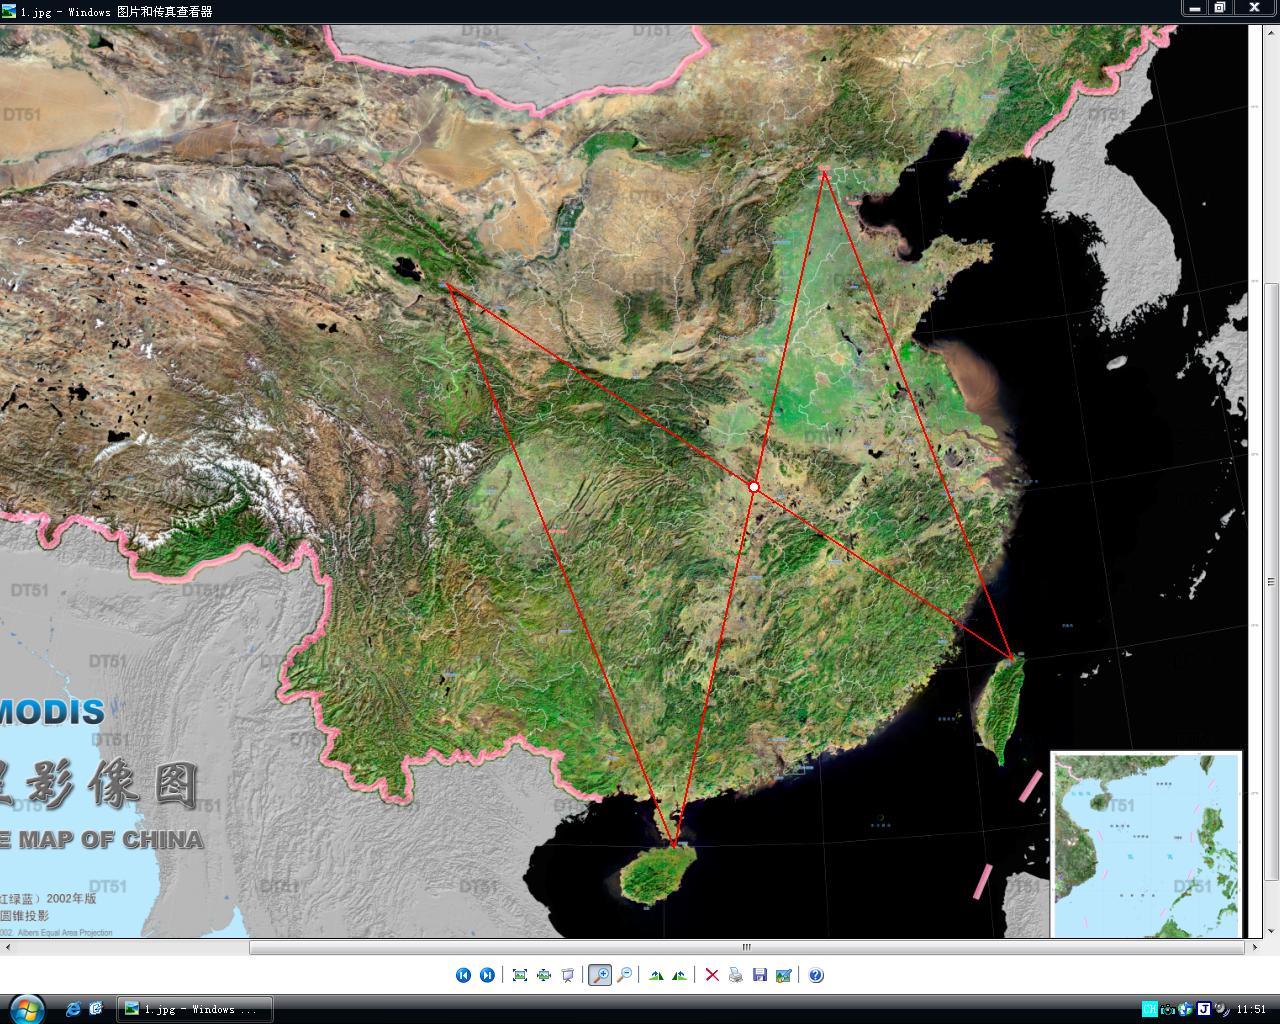Open the viewer Help
This screenshot has height=1024, width=1280.
click(816, 975)
